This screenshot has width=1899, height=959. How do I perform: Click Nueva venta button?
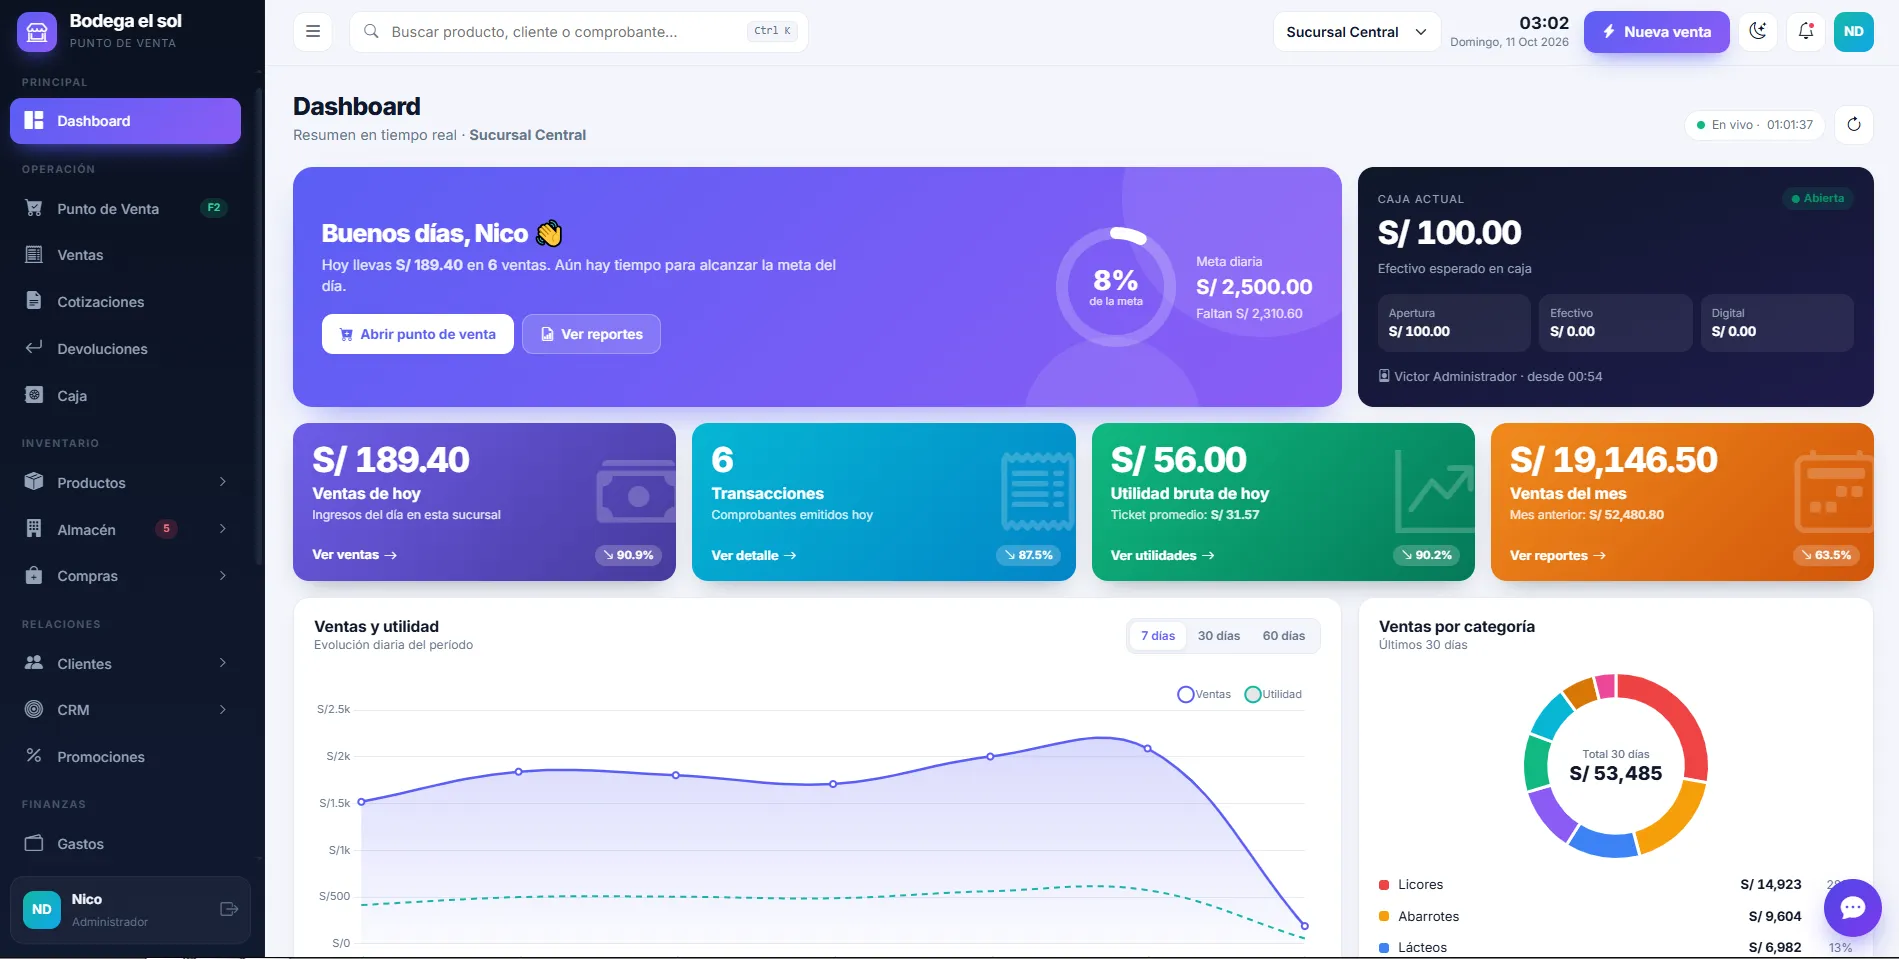point(1656,31)
